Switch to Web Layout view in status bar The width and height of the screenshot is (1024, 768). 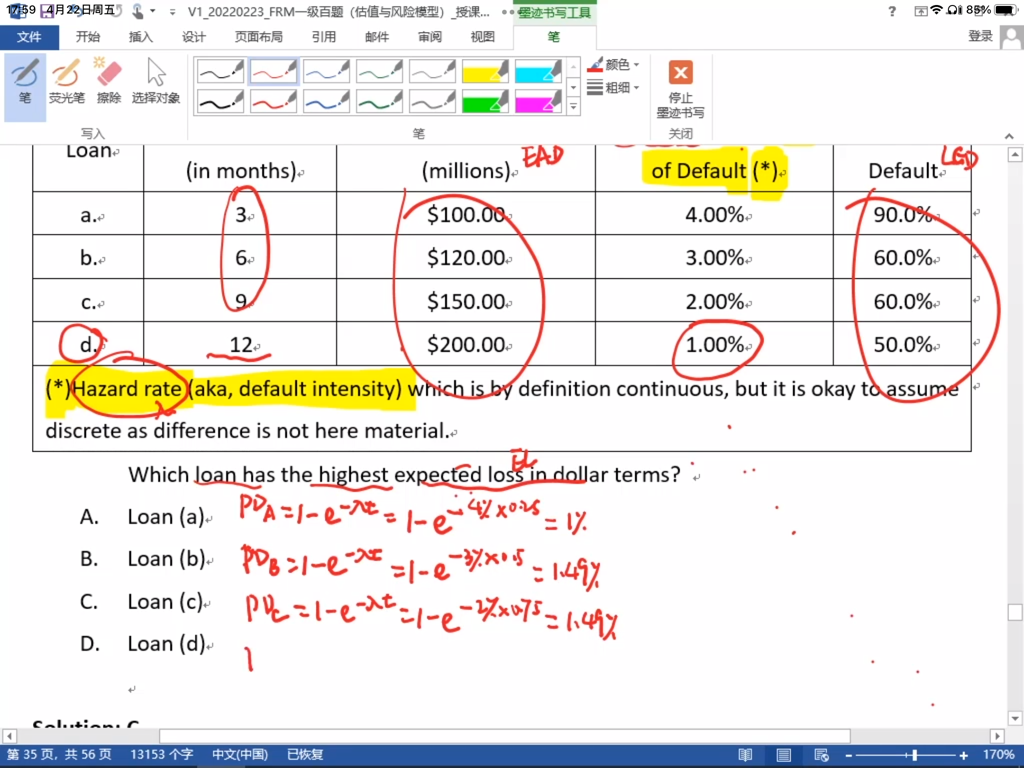(820, 755)
